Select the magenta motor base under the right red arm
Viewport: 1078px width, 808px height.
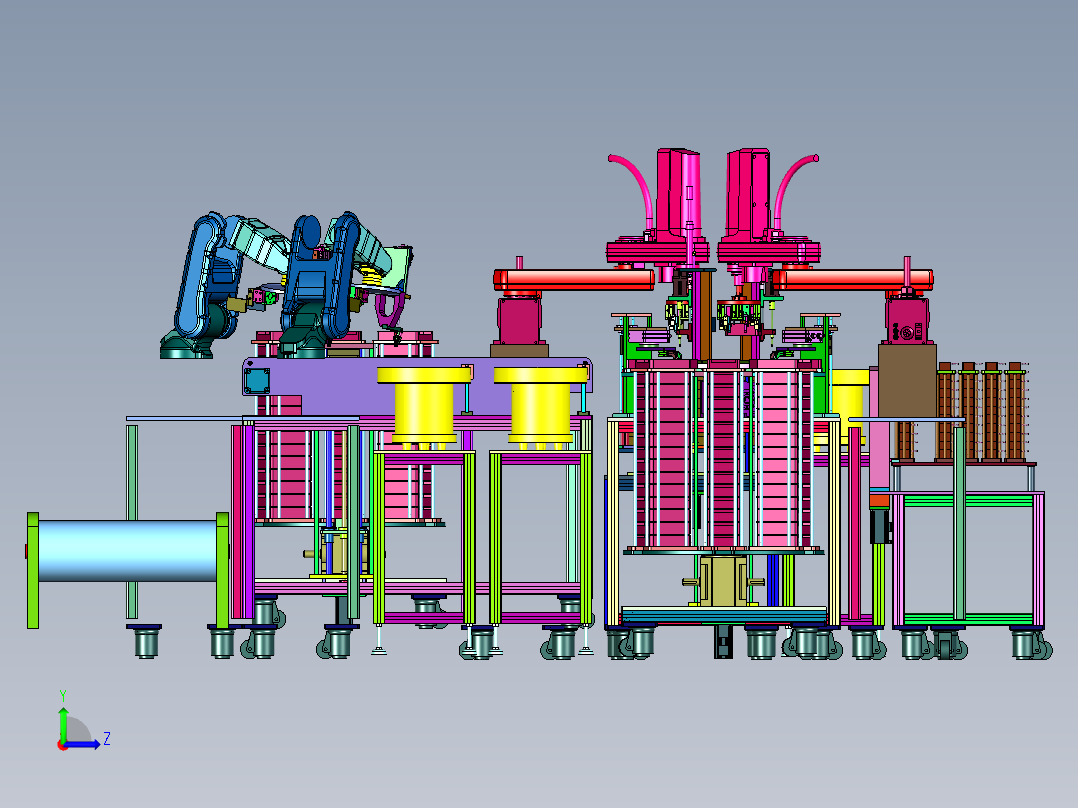[x=908, y=318]
